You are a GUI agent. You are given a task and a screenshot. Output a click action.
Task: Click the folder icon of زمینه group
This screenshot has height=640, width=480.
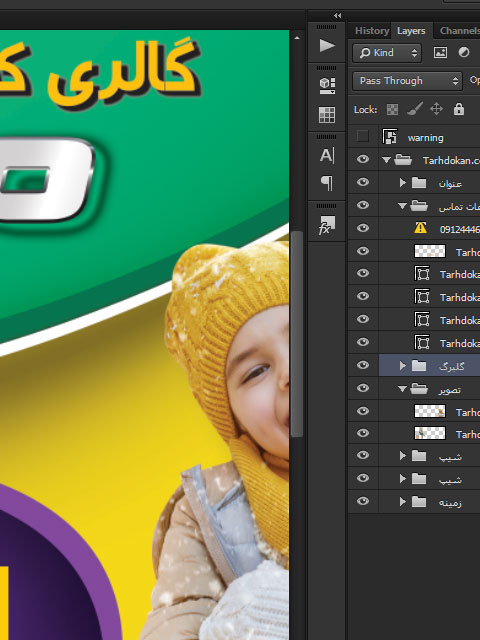(x=419, y=502)
